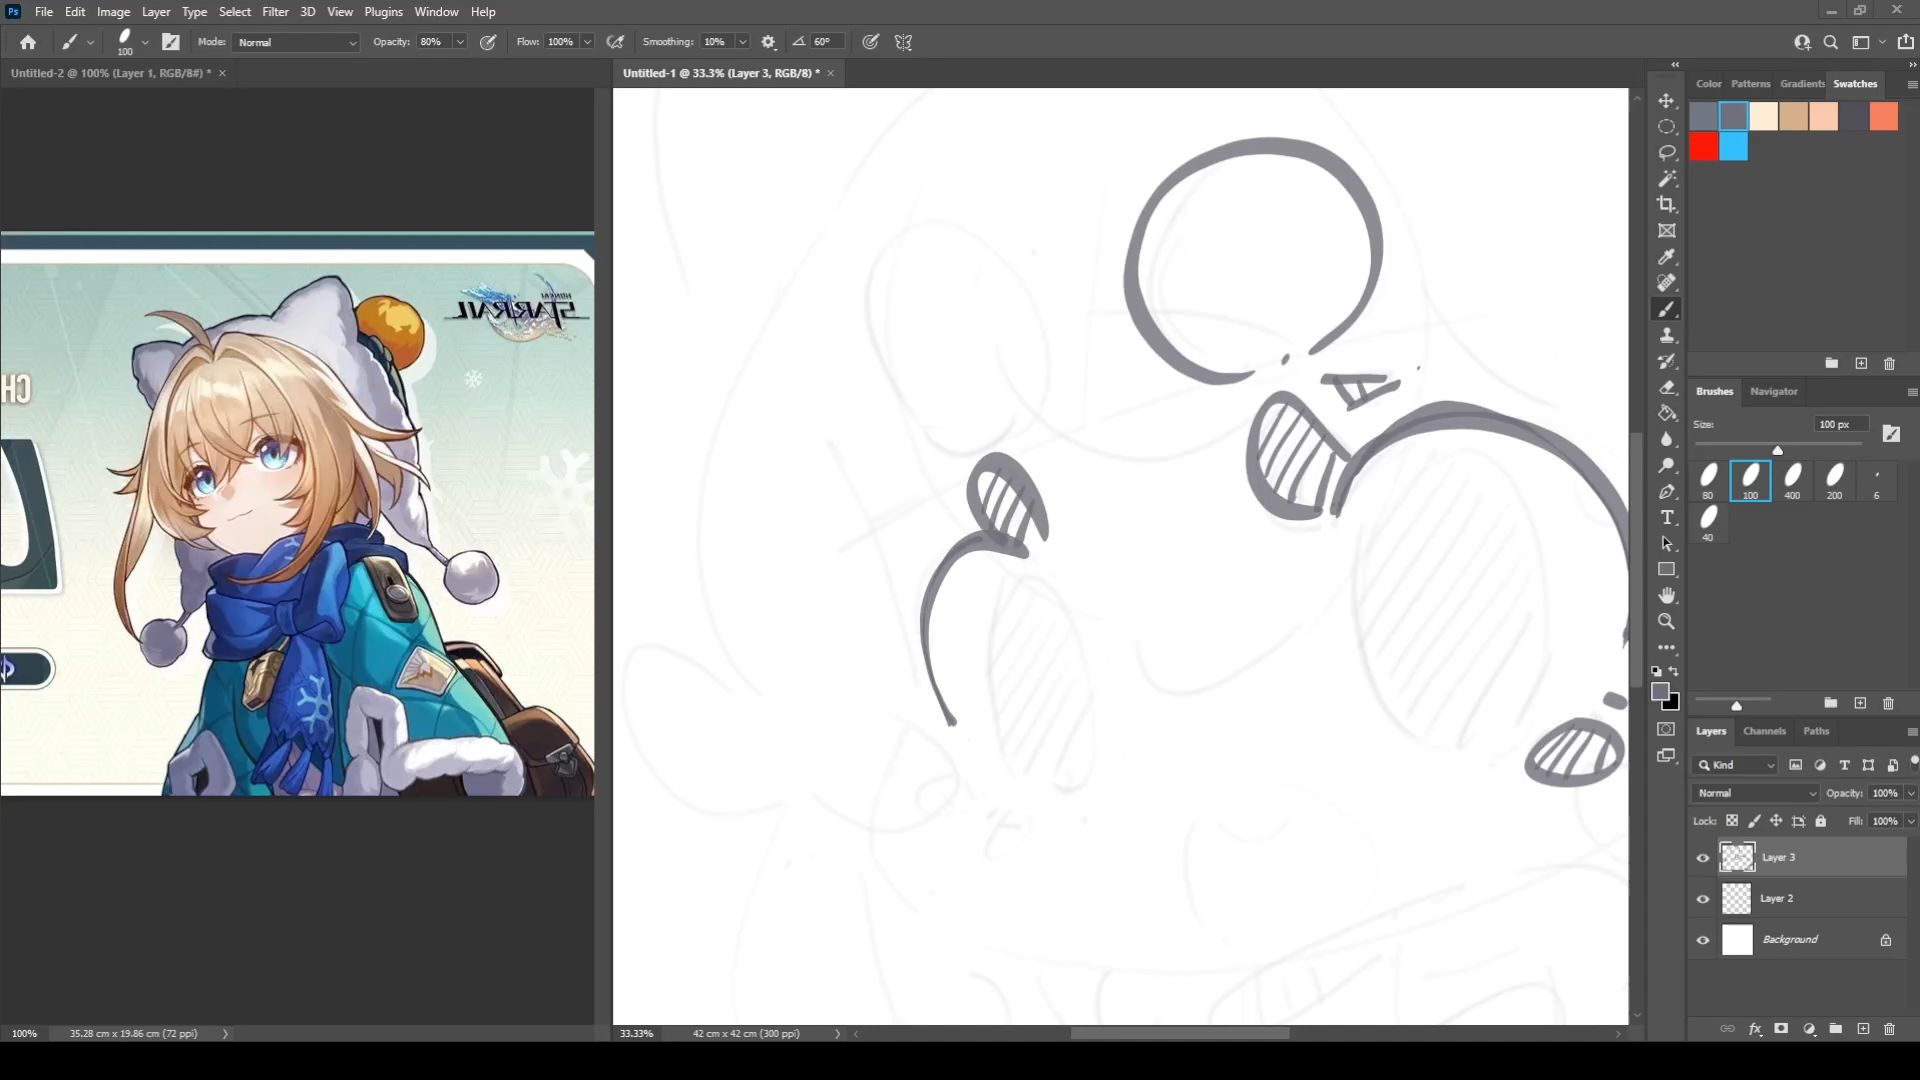This screenshot has height=1080, width=1920.
Task: Expand the Flow dropdown arrow
Action: pyautogui.click(x=587, y=42)
